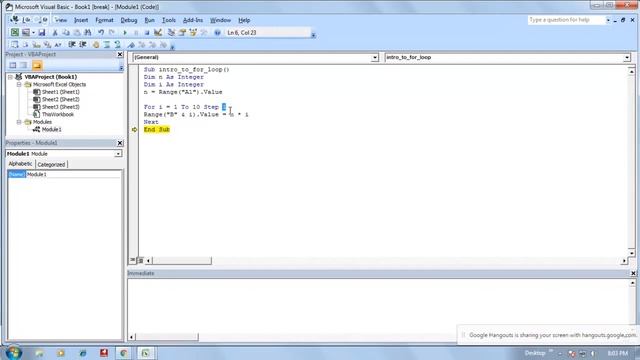
Task: Click the Help question mark icon
Action: [217, 32]
